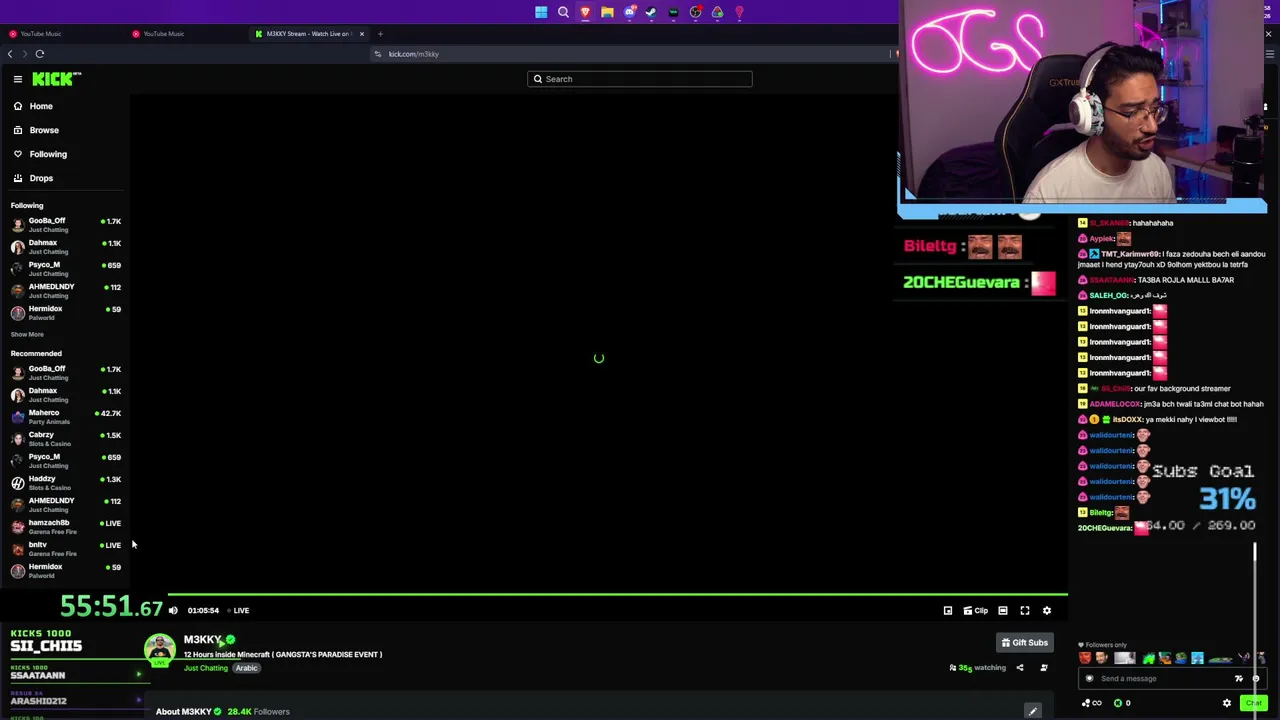Open the Brave browser taskbar icon

585,12
